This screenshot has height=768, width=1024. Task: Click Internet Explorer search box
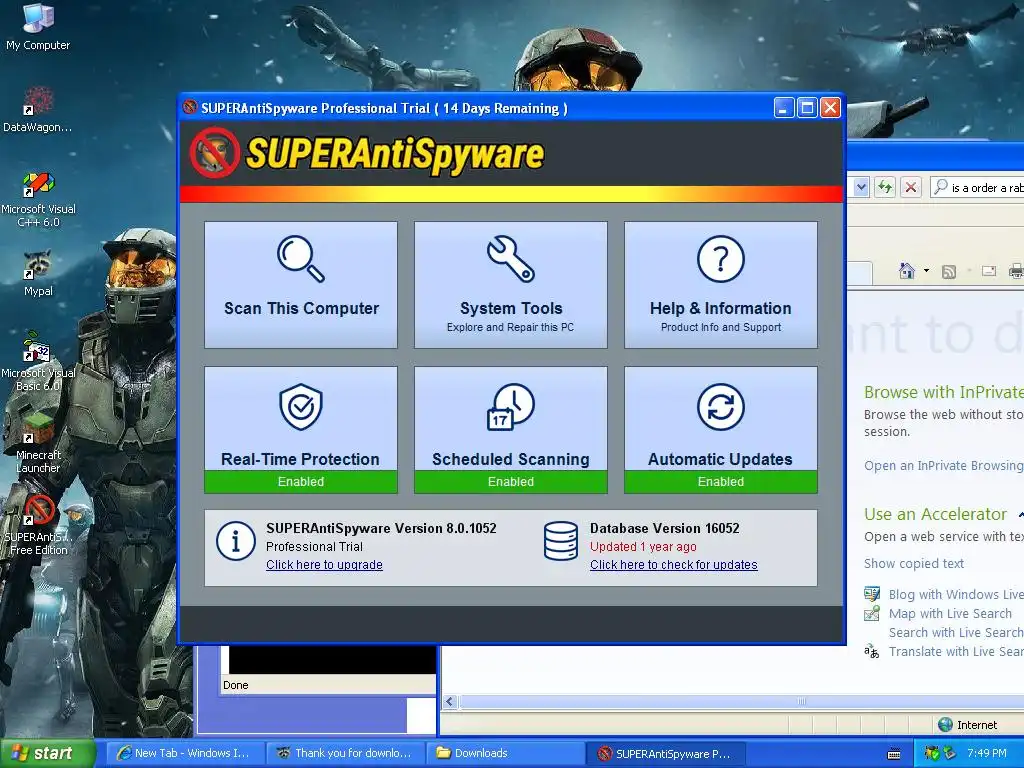[x=978, y=187]
